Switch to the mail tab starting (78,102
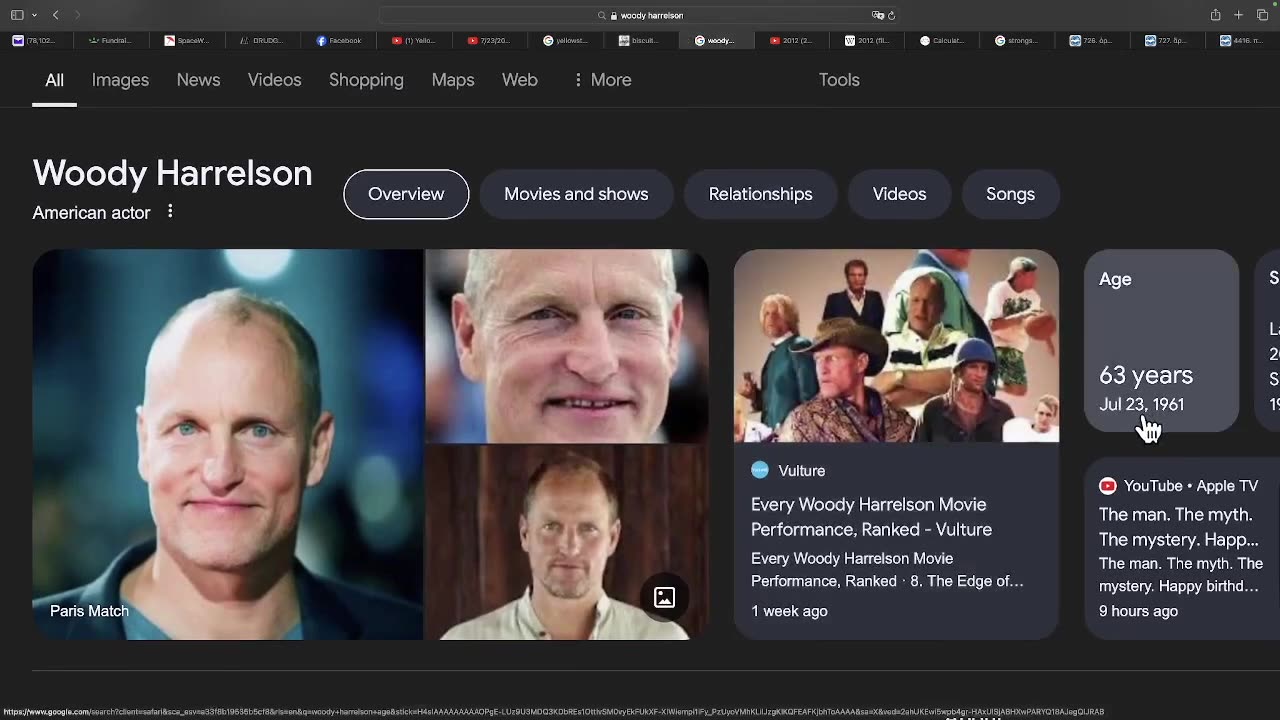 click(34, 41)
